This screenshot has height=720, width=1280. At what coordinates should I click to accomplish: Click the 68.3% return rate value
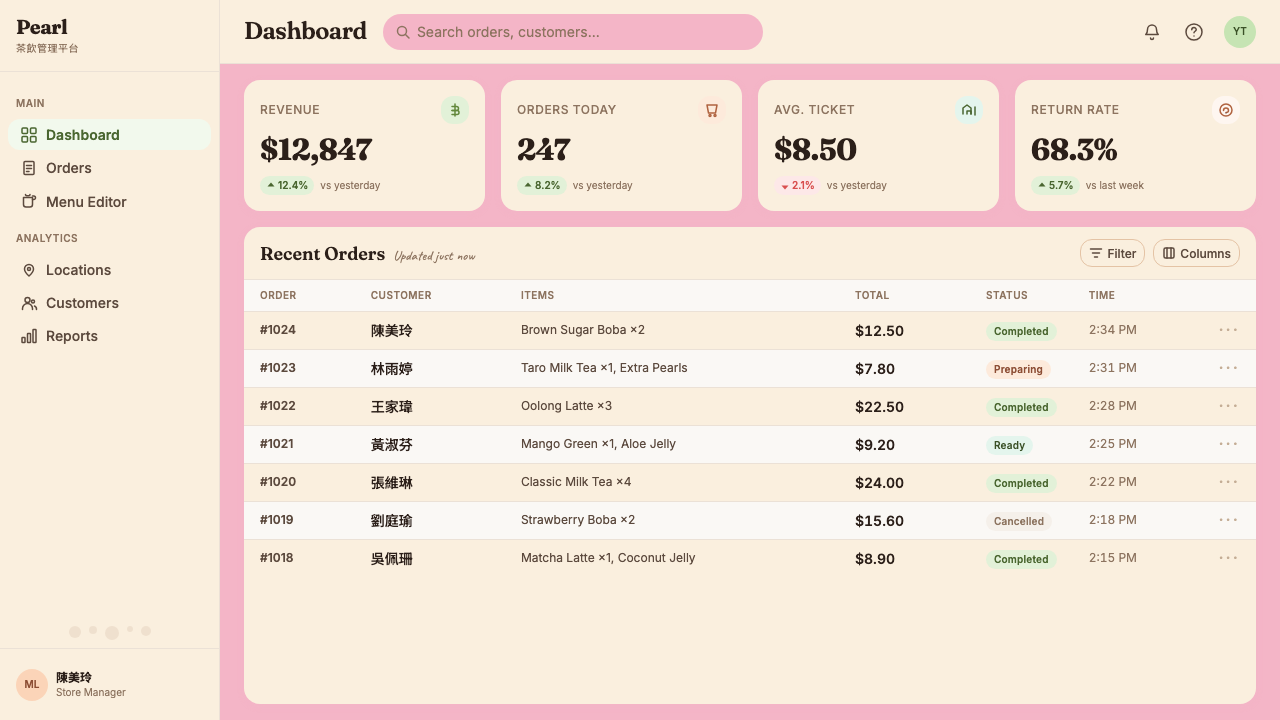[x=1074, y=150]
